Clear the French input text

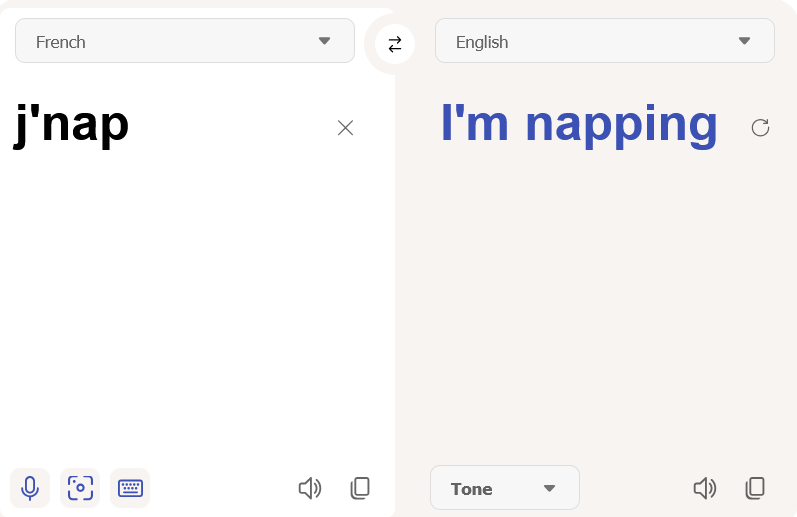345,128
